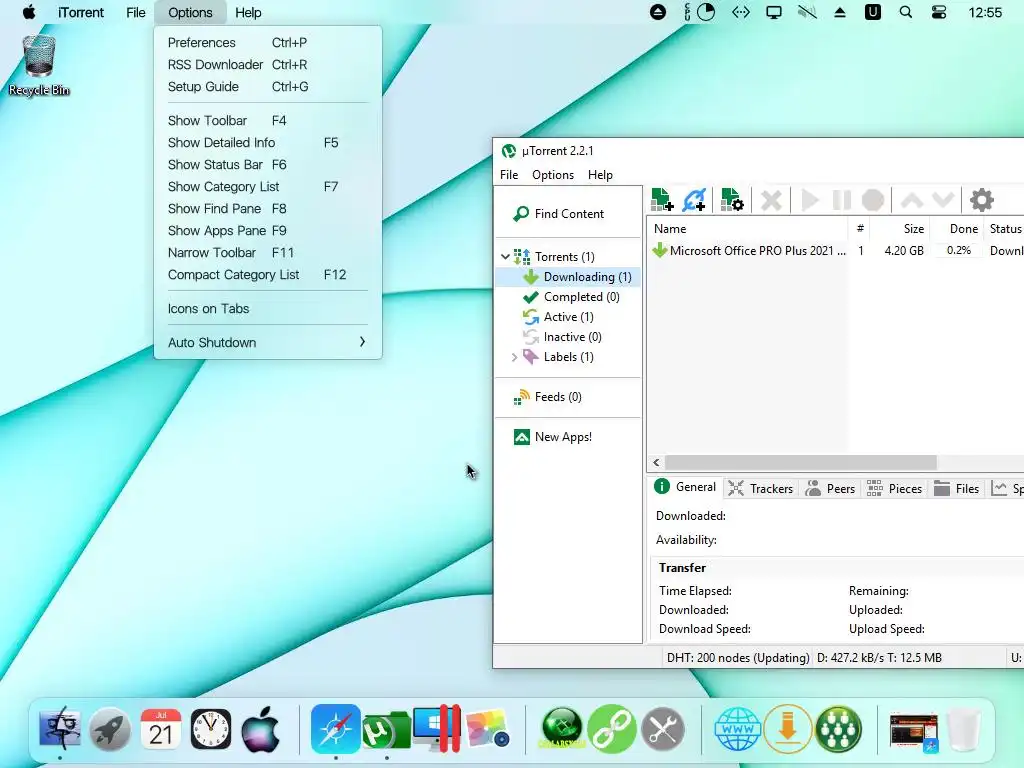Screen dimensions: 1024x768
Task: Open the µTorrent folder dock icon
Action: click(x=387, y=730)
